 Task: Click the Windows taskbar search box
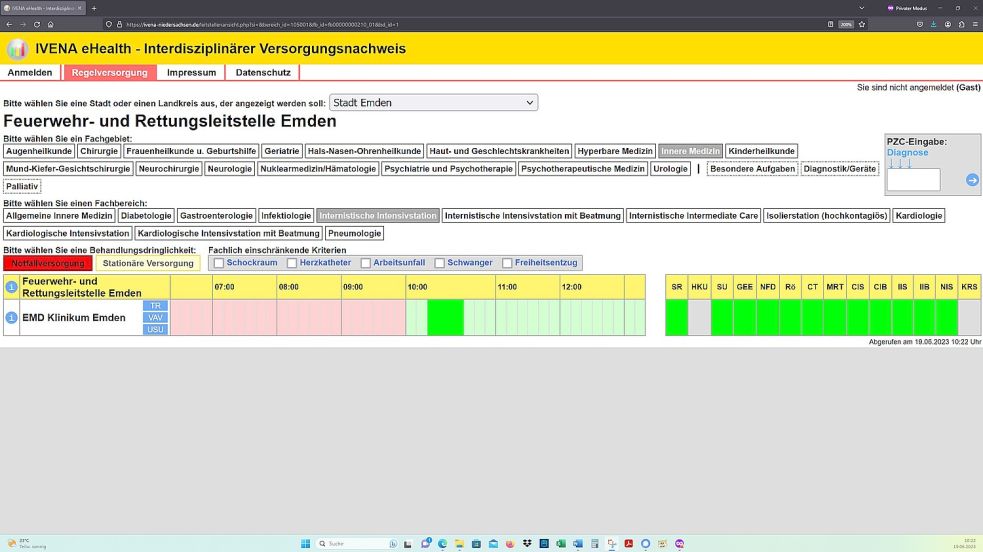point(357,544)
